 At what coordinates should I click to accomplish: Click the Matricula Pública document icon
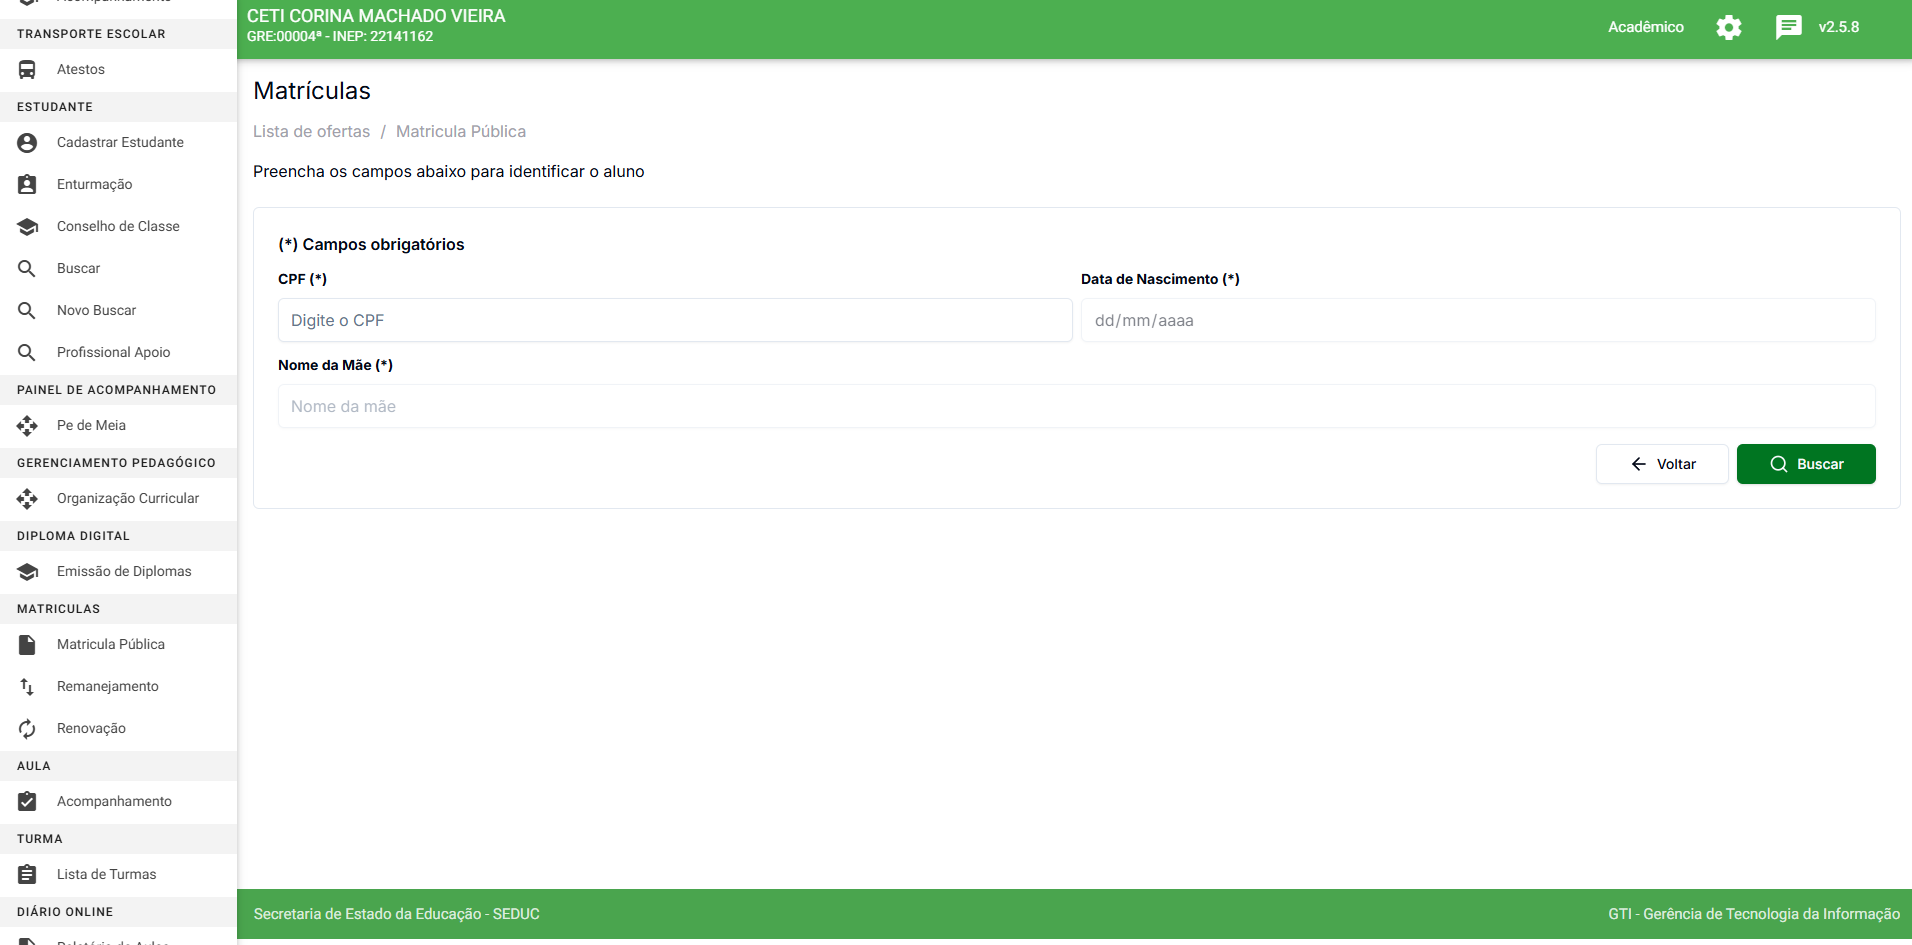pos(27,645)
